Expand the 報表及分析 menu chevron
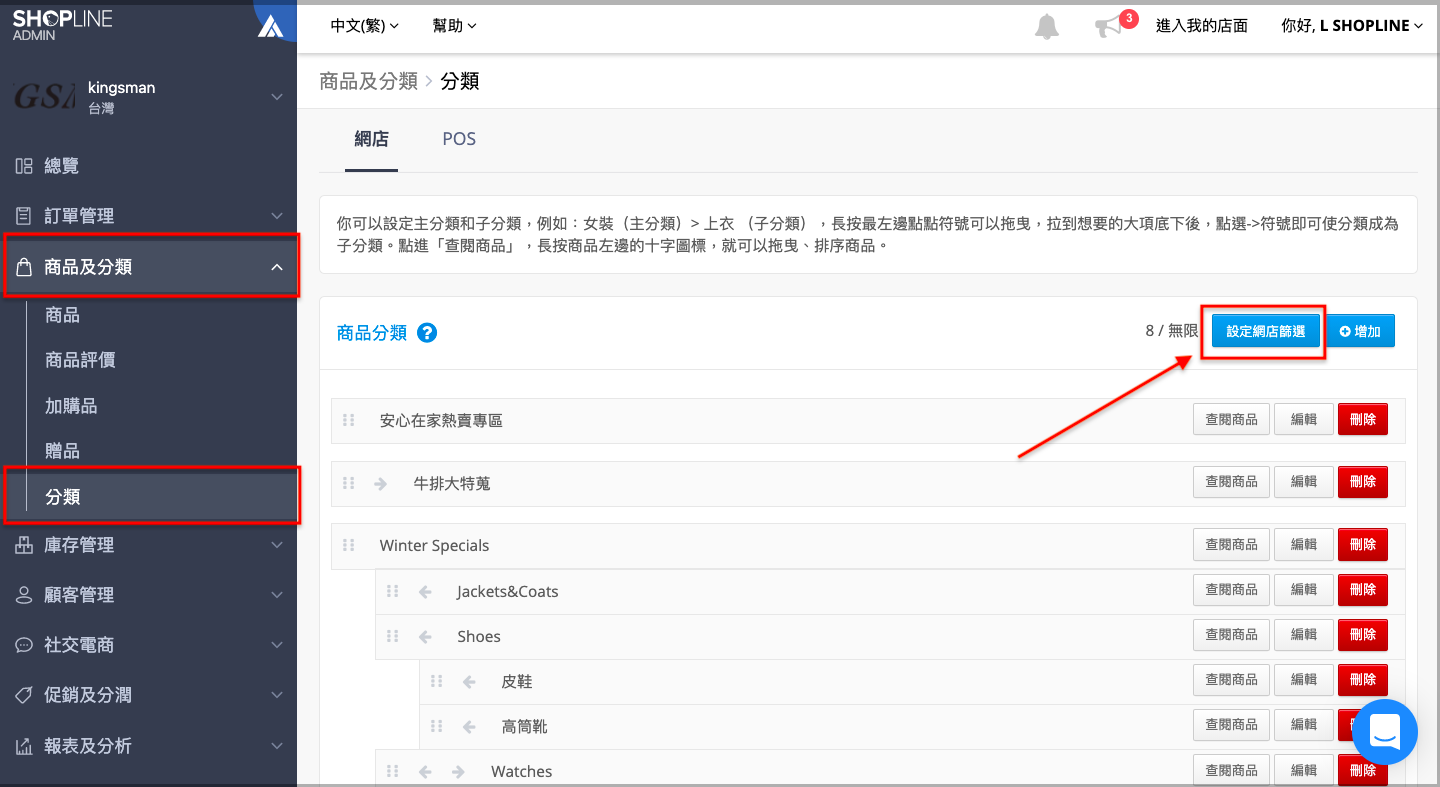This screenshot has width=1440, height=787. point(277,746)
